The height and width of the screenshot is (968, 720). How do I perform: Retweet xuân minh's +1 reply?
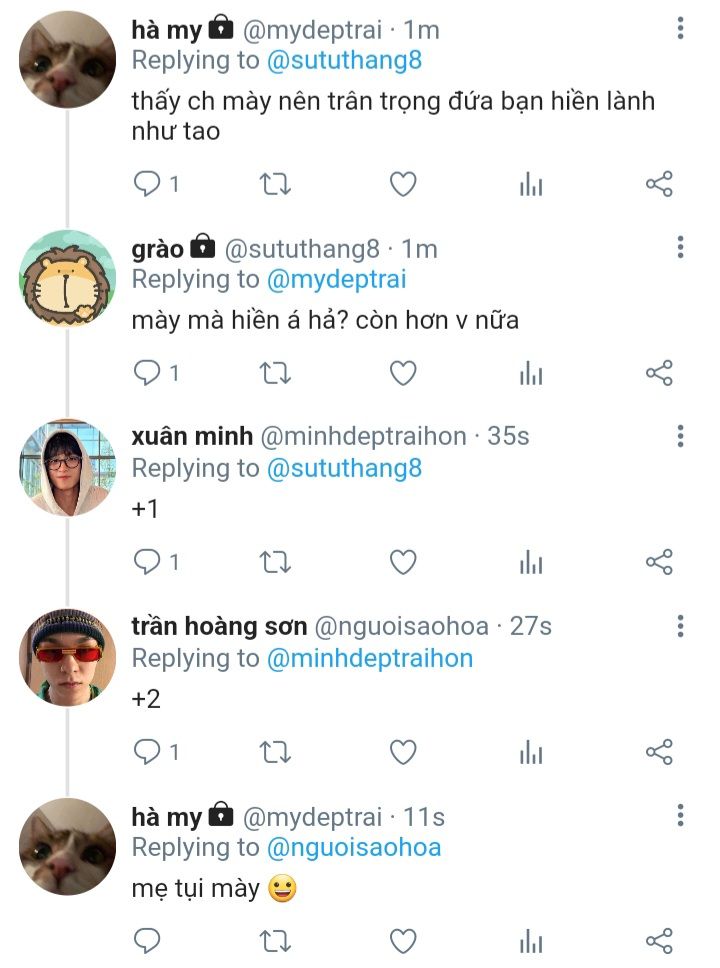click(275, 563)
